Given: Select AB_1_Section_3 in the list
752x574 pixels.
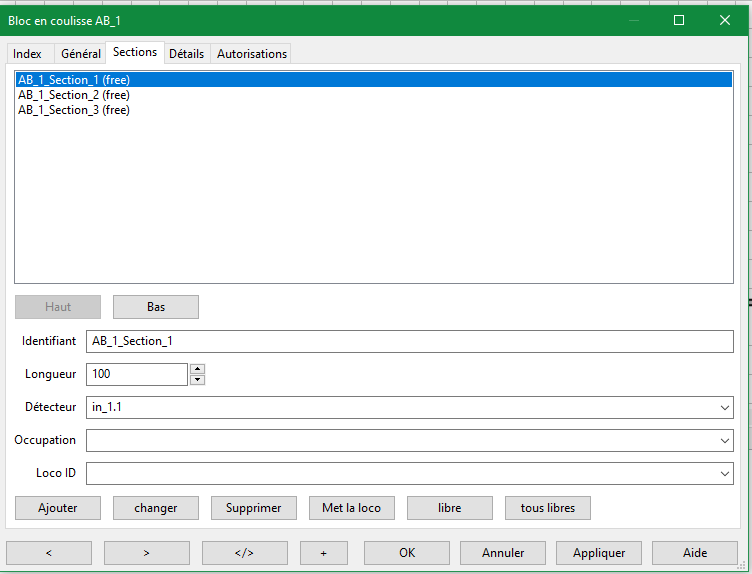Looking at the screenshot, I should (73, 110).
